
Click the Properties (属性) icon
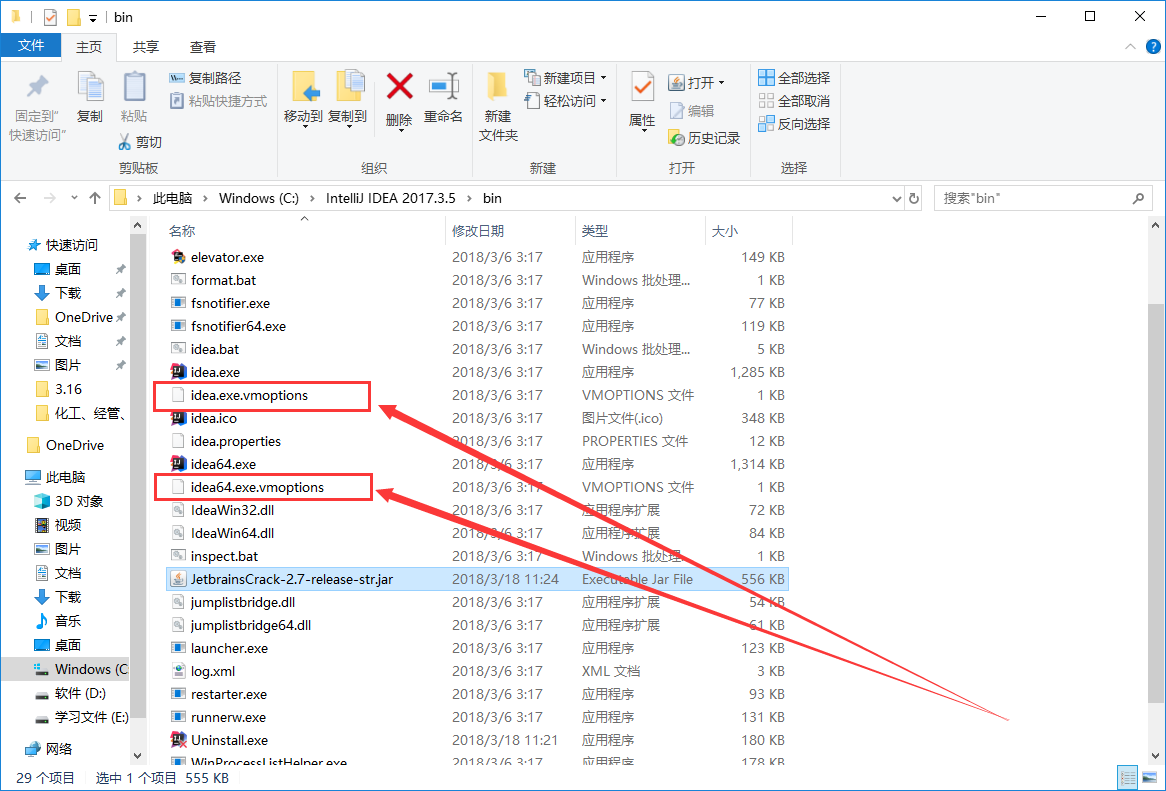642,88
